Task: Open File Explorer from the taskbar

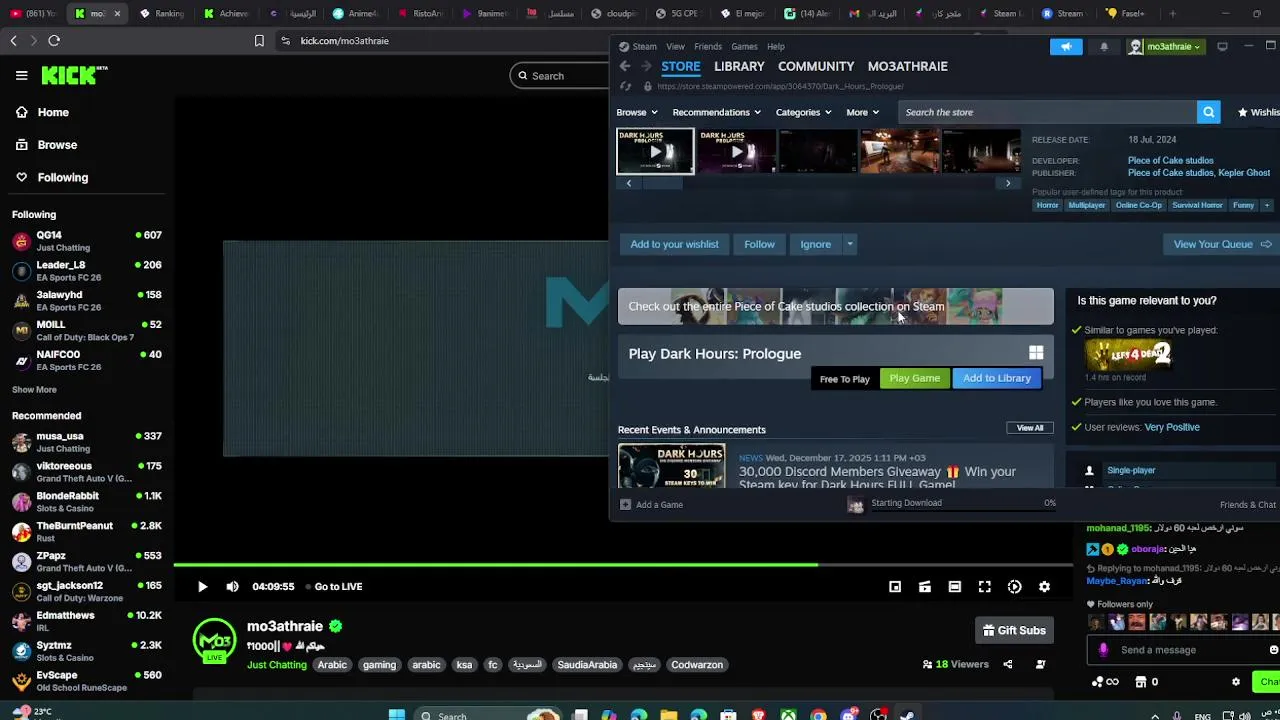Action: click(x=668, y=715)
